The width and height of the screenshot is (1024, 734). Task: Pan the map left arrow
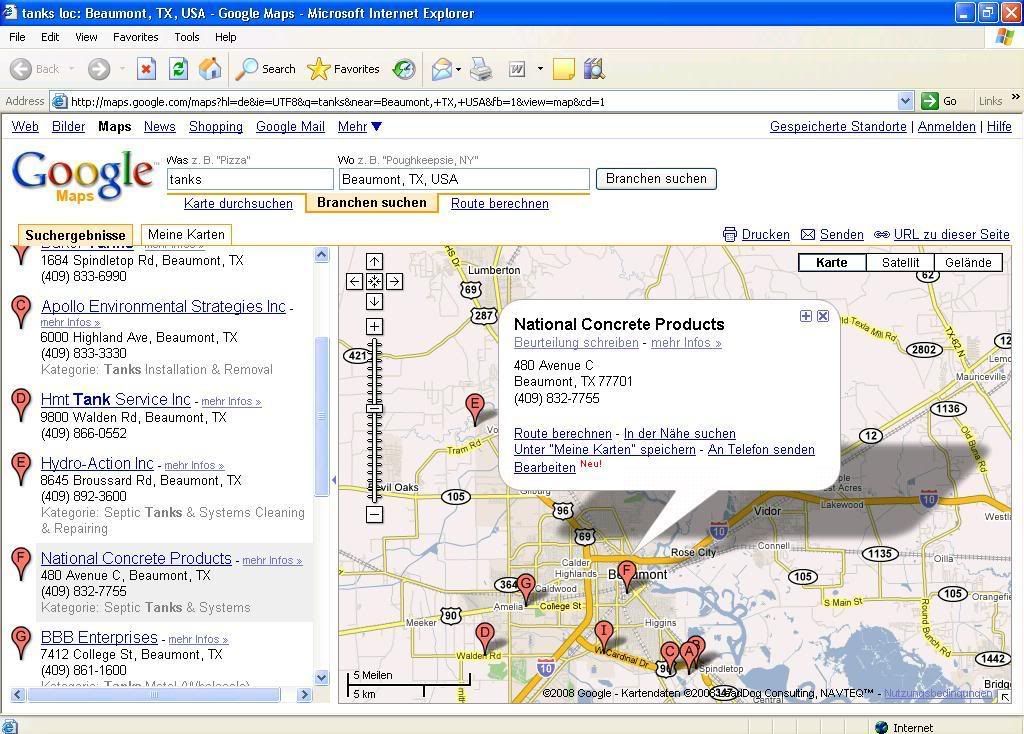354,281
